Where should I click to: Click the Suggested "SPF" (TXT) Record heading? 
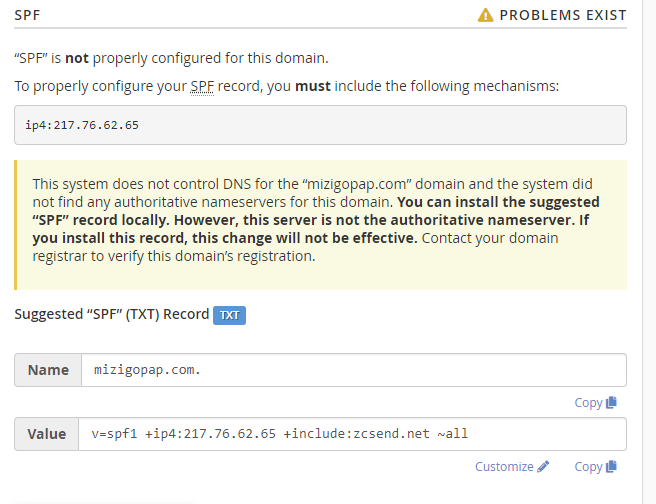[111, 314]
